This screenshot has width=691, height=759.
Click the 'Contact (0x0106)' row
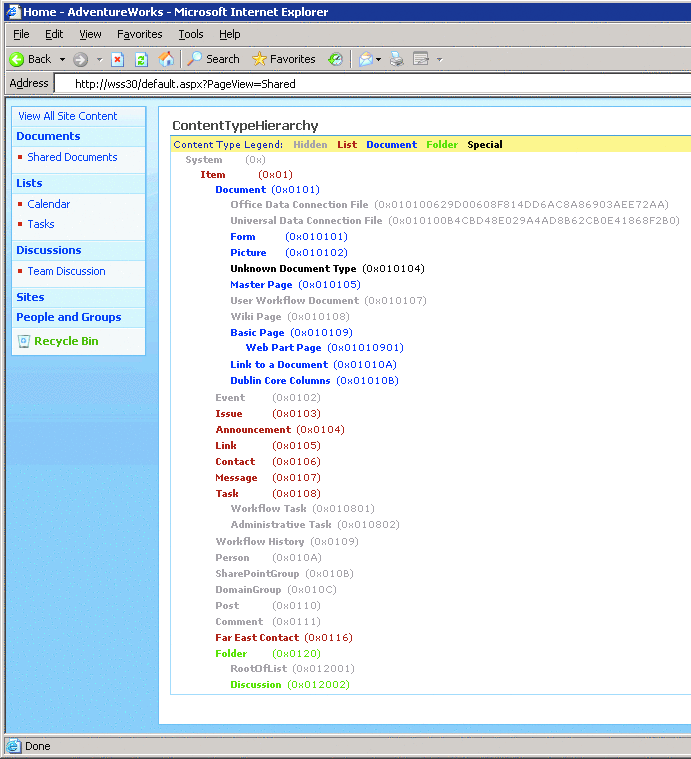coord(268,462)
